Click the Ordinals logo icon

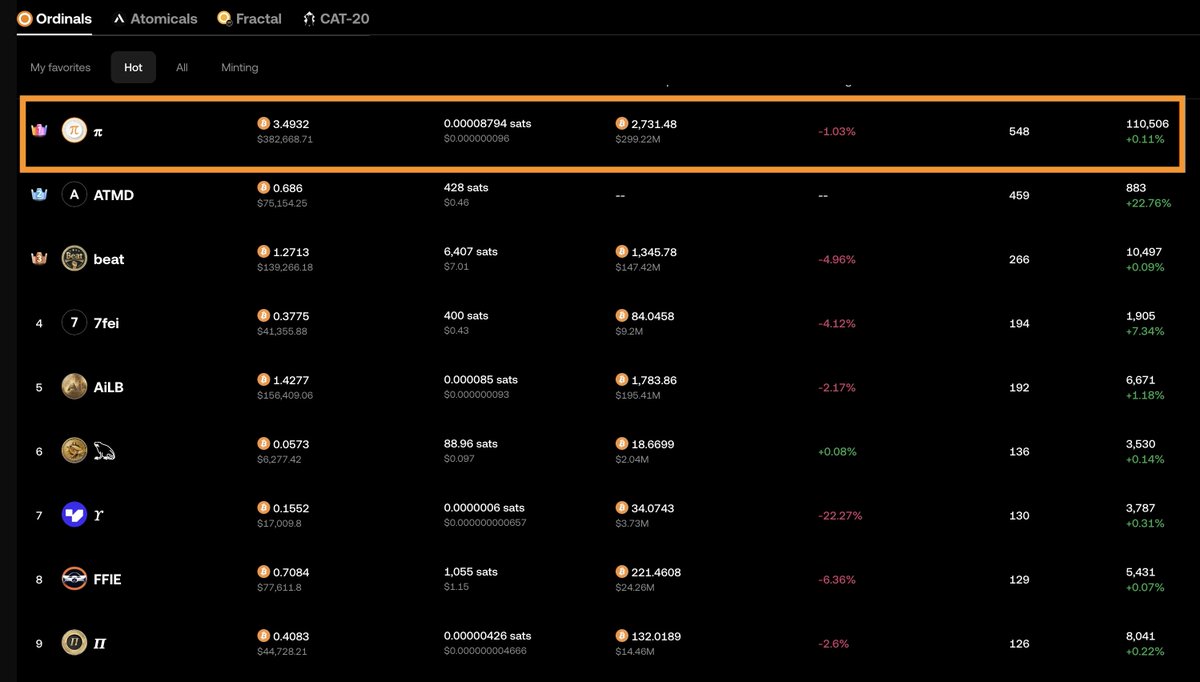click(25, 18)
